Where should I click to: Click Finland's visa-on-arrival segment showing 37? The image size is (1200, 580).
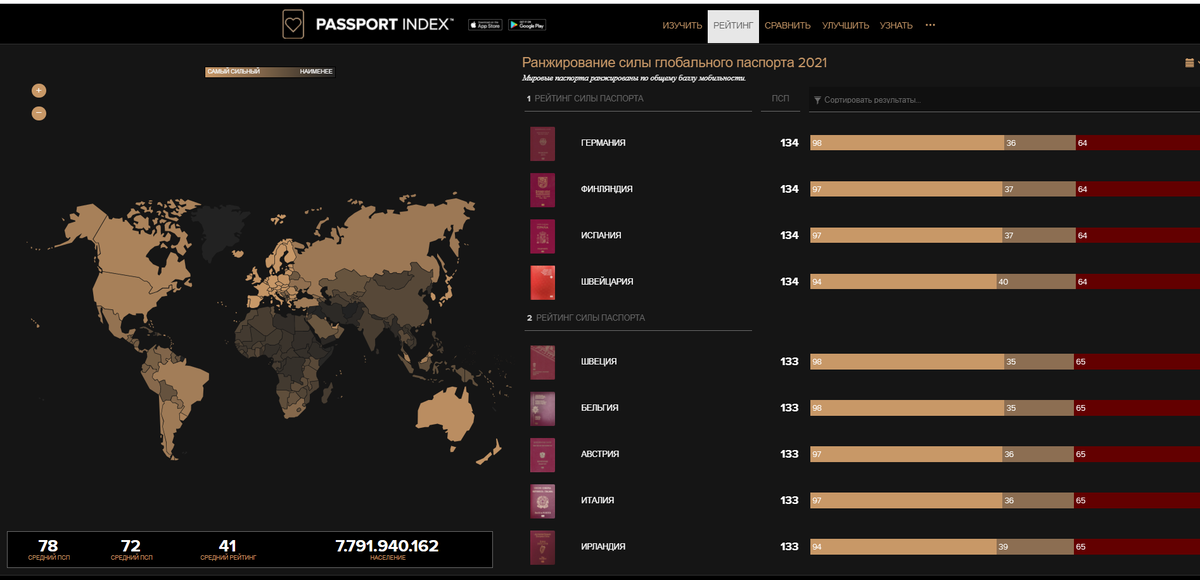1038,189
